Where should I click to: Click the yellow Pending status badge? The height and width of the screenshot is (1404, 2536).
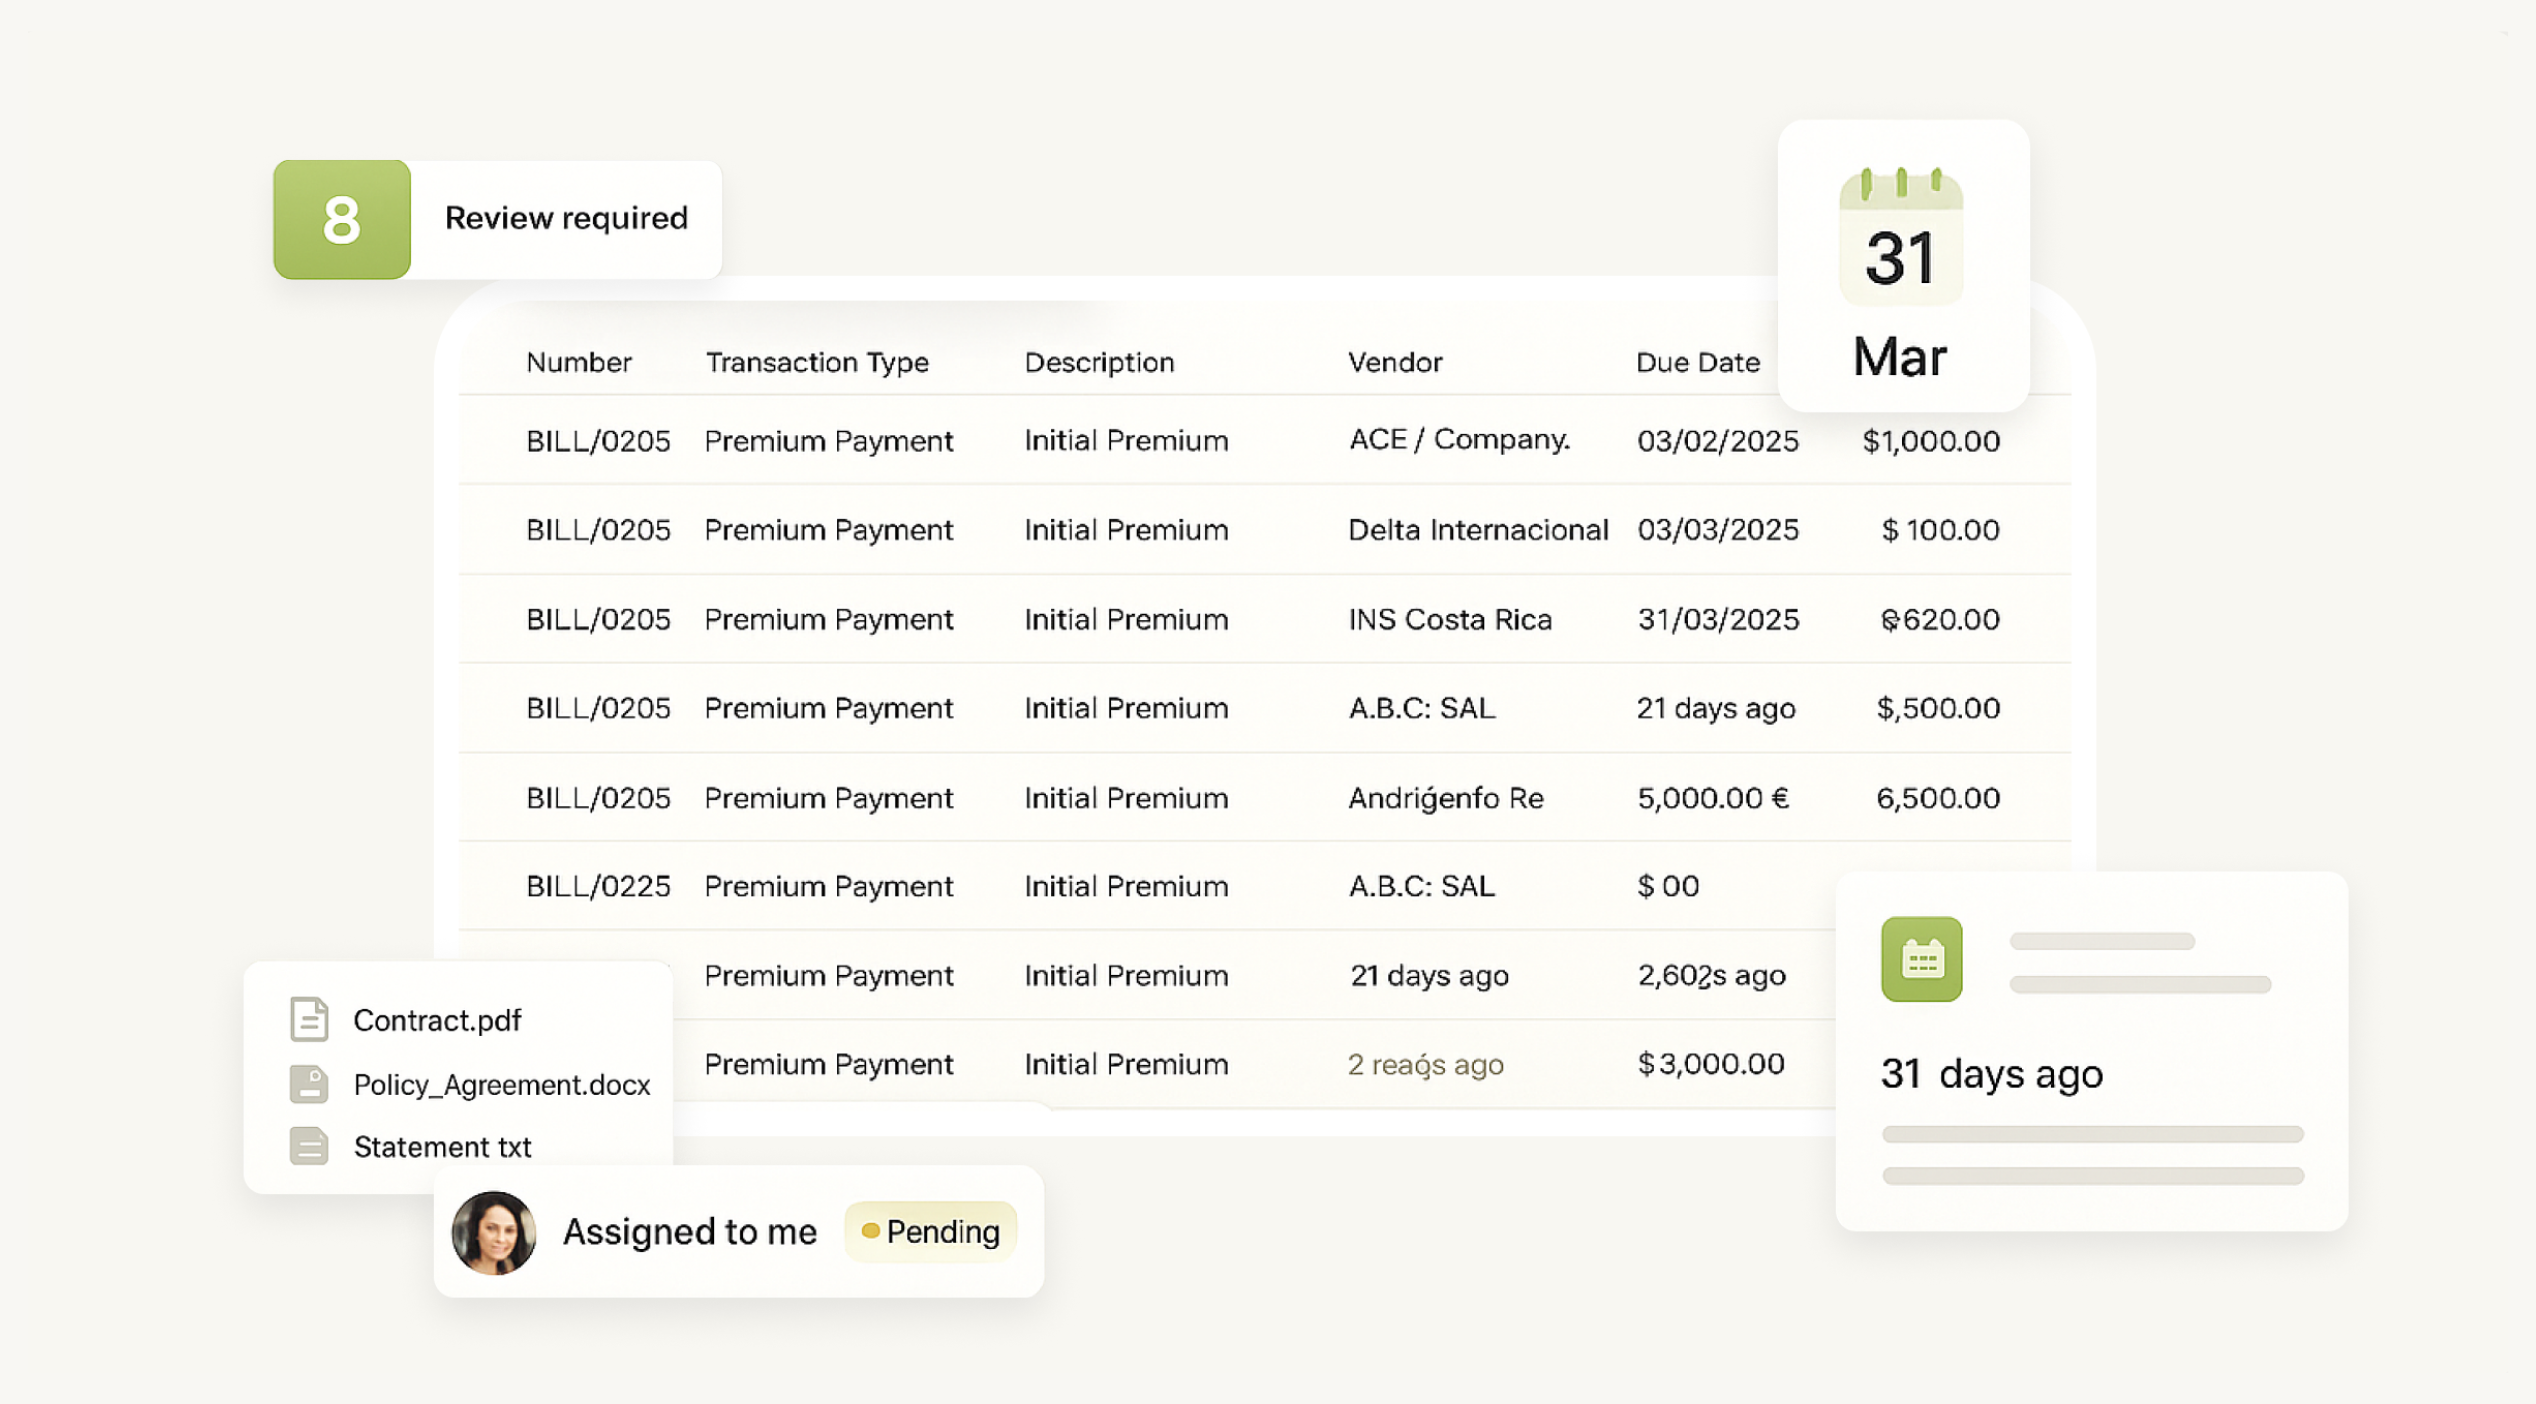click(931, 1232)
